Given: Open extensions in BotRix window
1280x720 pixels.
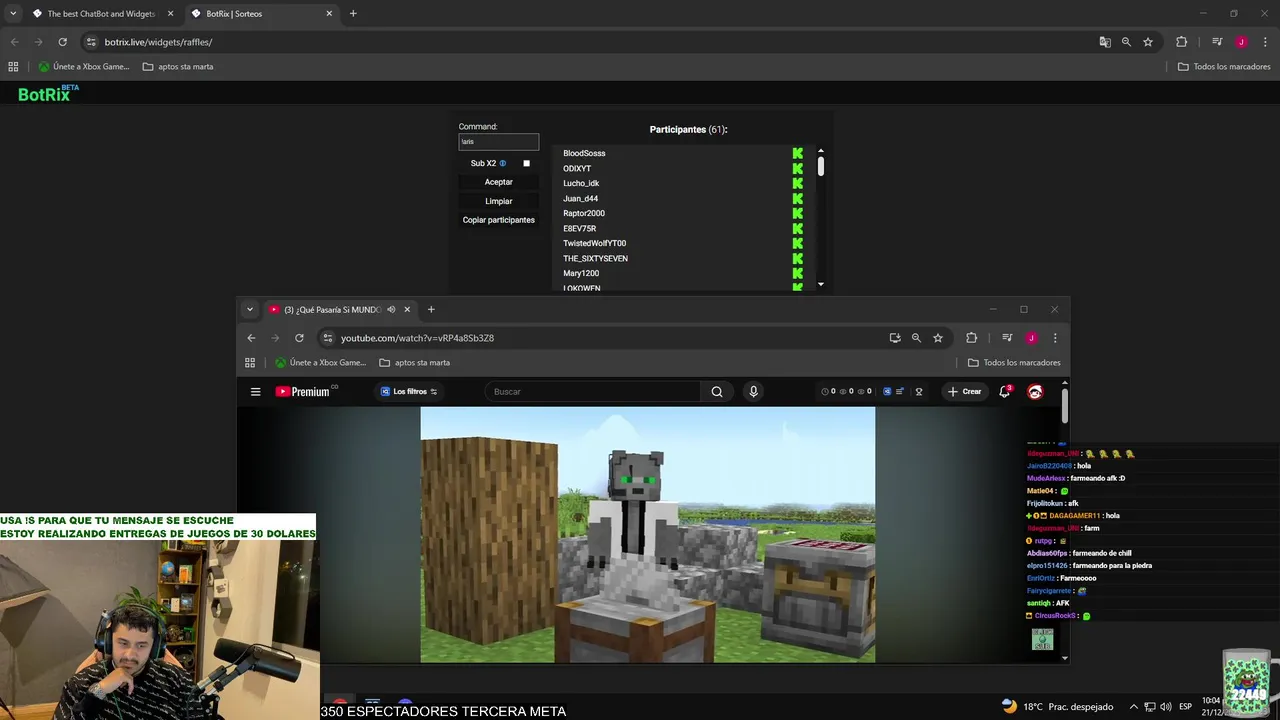Looking at the screenshot, I should click(1181, 42).
